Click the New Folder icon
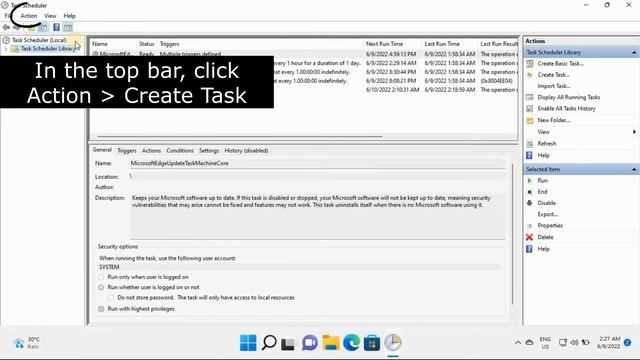Image resolution: width=640 pixels, height=360 pixels. (x=530, y=120)
